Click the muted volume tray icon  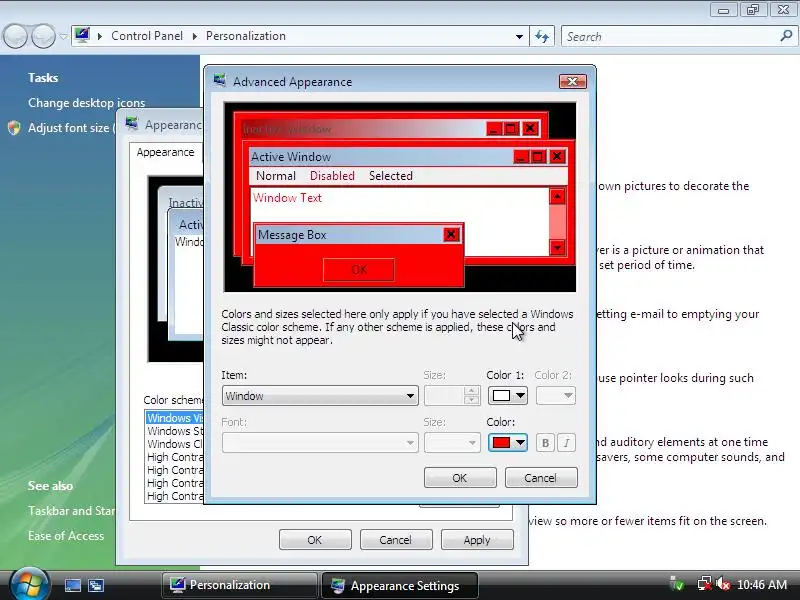(723, 584)
